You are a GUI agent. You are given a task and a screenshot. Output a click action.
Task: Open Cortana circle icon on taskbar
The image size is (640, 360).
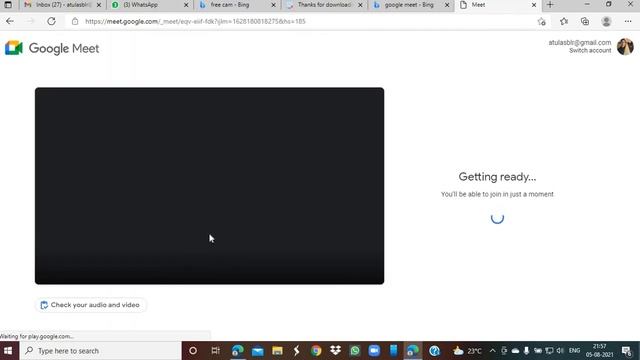click(x=193, y=351)
